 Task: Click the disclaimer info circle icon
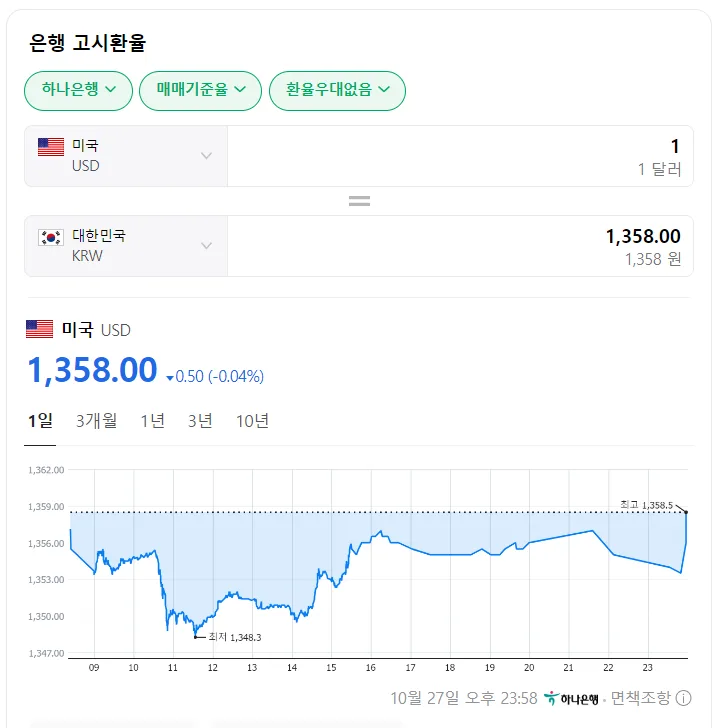[x=683, y=698]
